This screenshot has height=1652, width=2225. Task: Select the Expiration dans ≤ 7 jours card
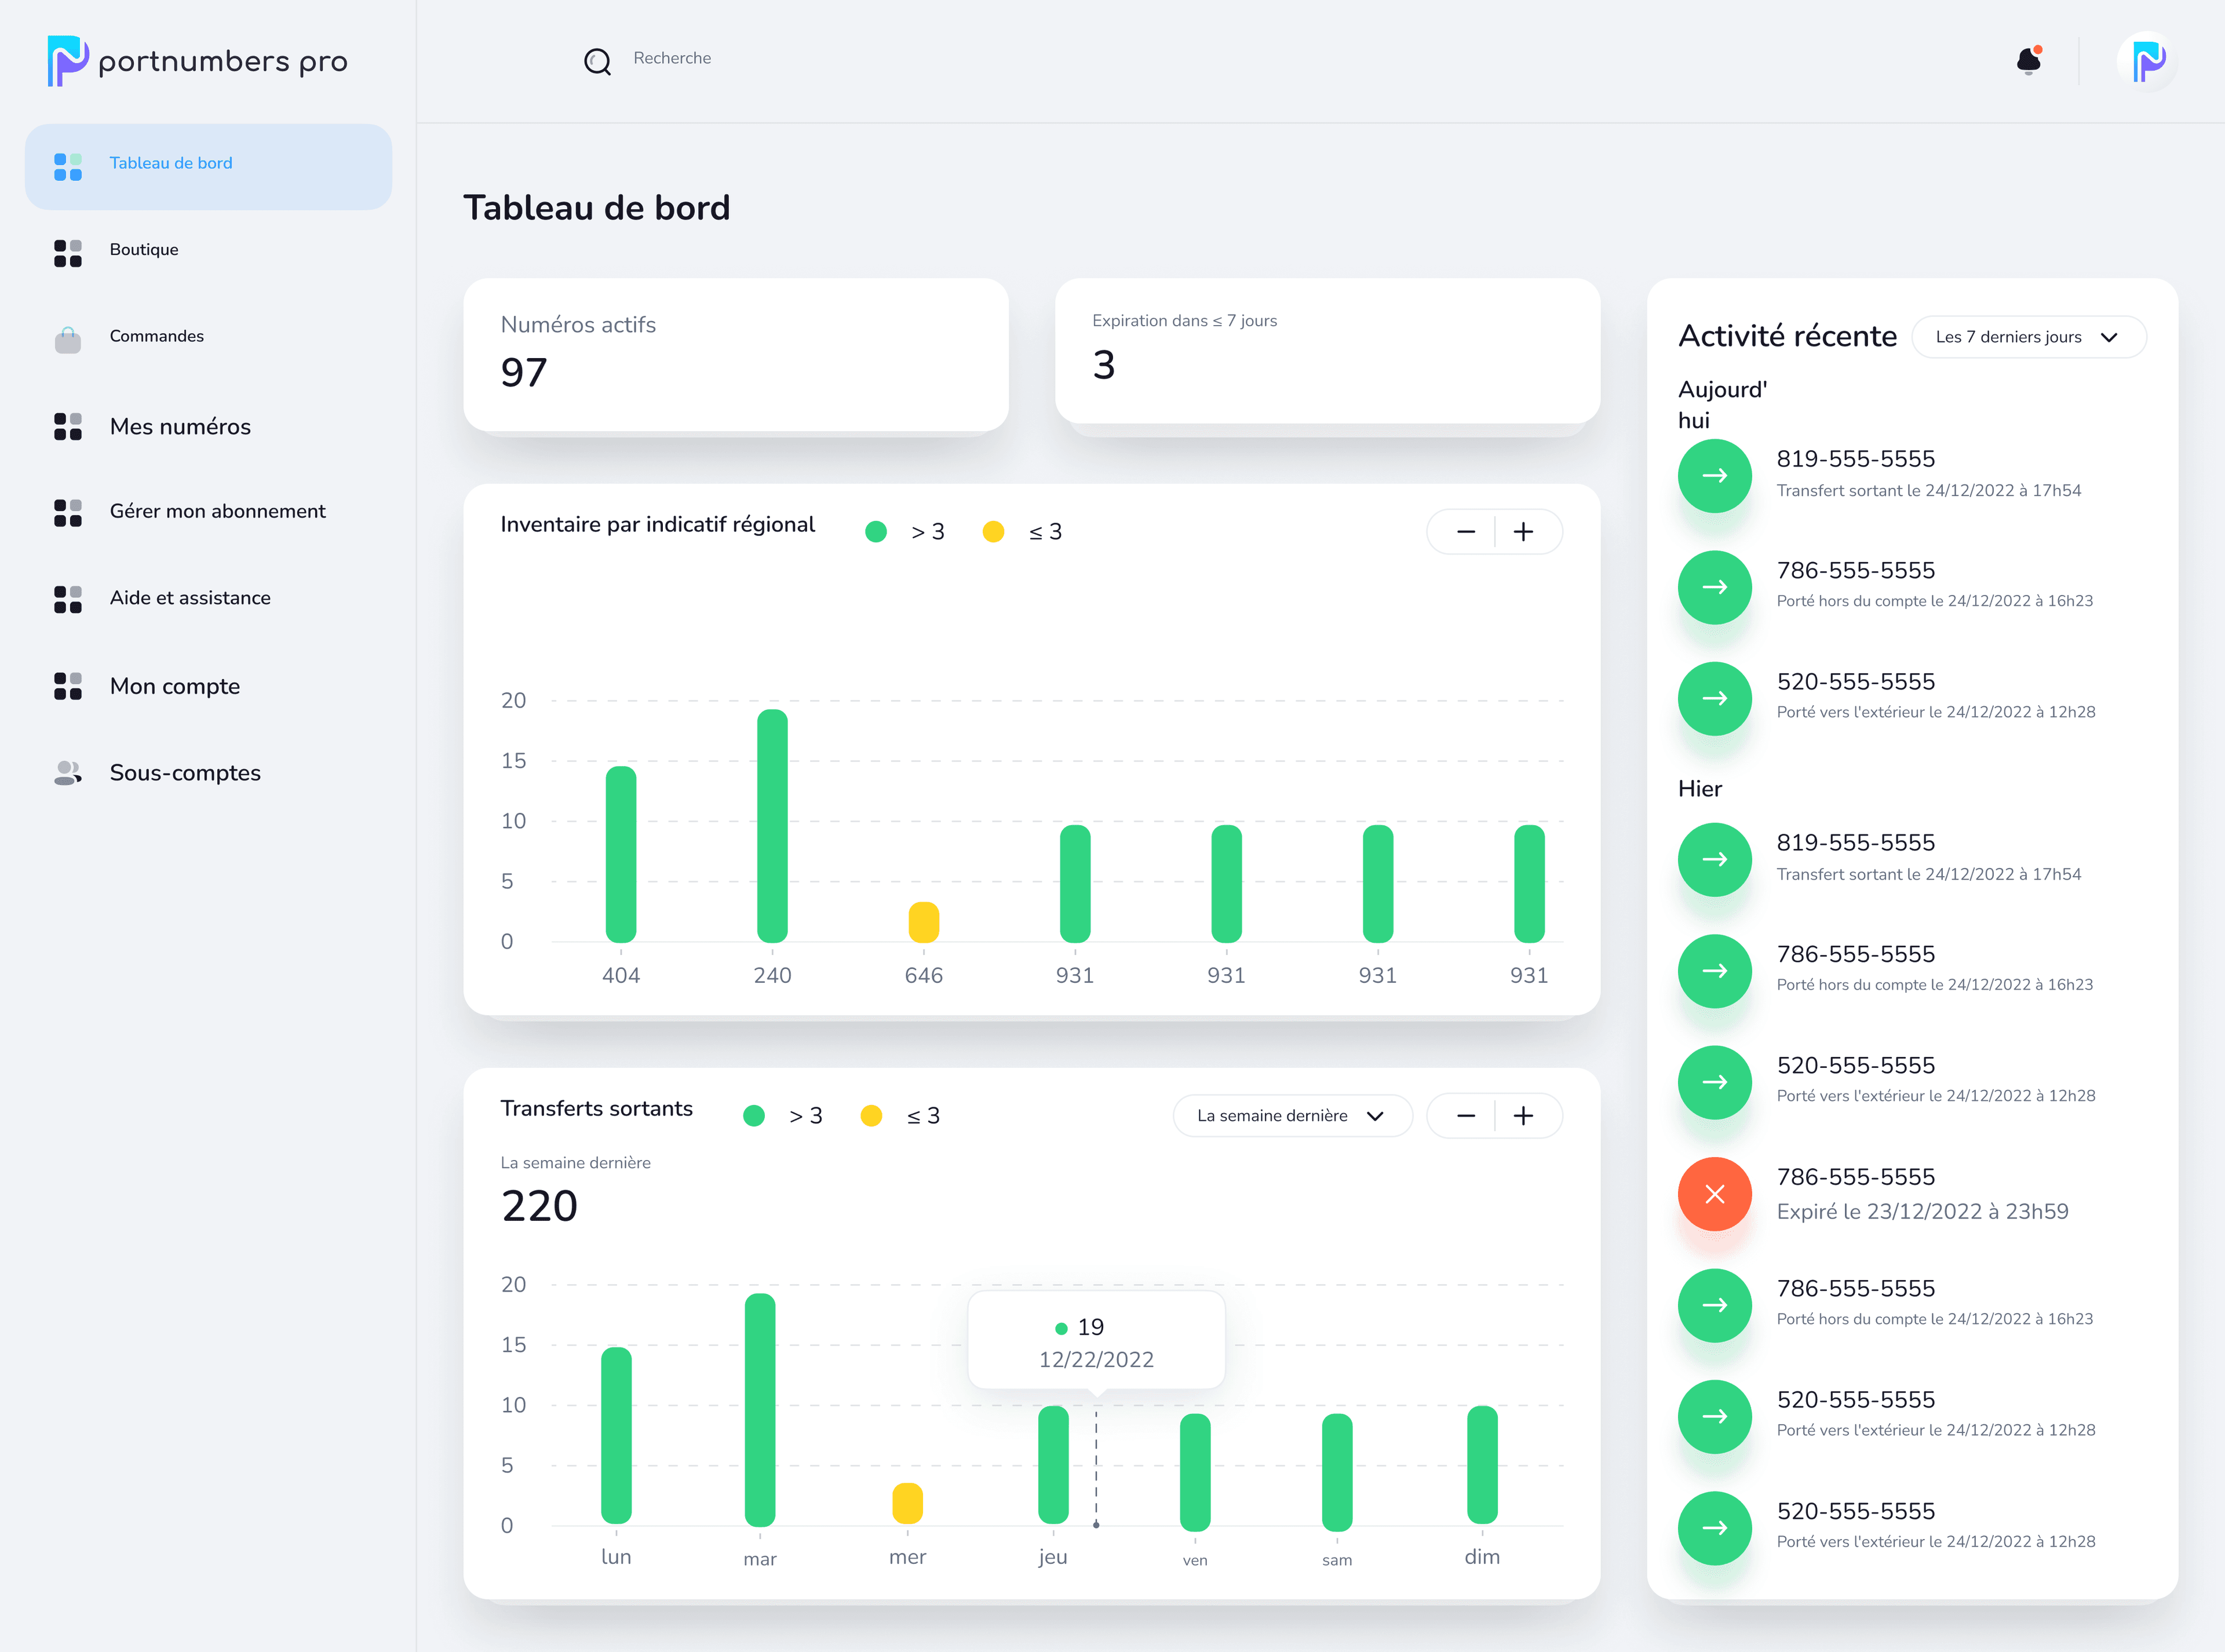[x=1327, y=351]
